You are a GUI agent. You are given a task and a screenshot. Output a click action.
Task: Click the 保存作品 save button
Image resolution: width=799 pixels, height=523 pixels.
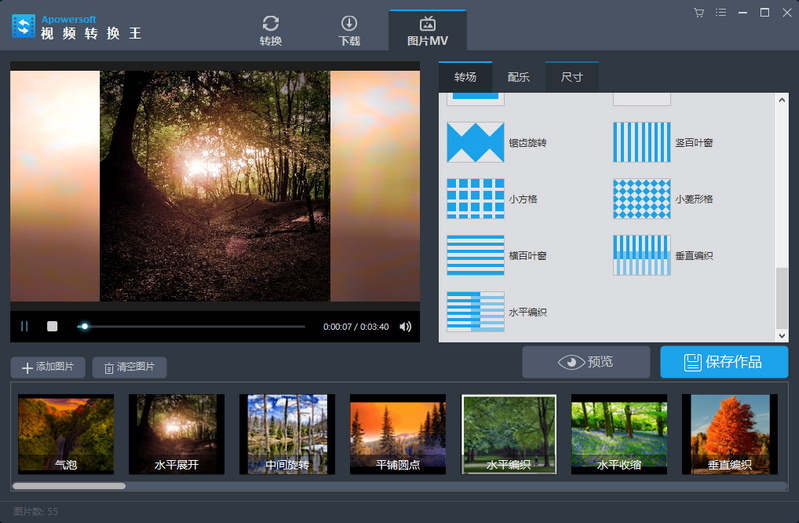tap(724, 362)
